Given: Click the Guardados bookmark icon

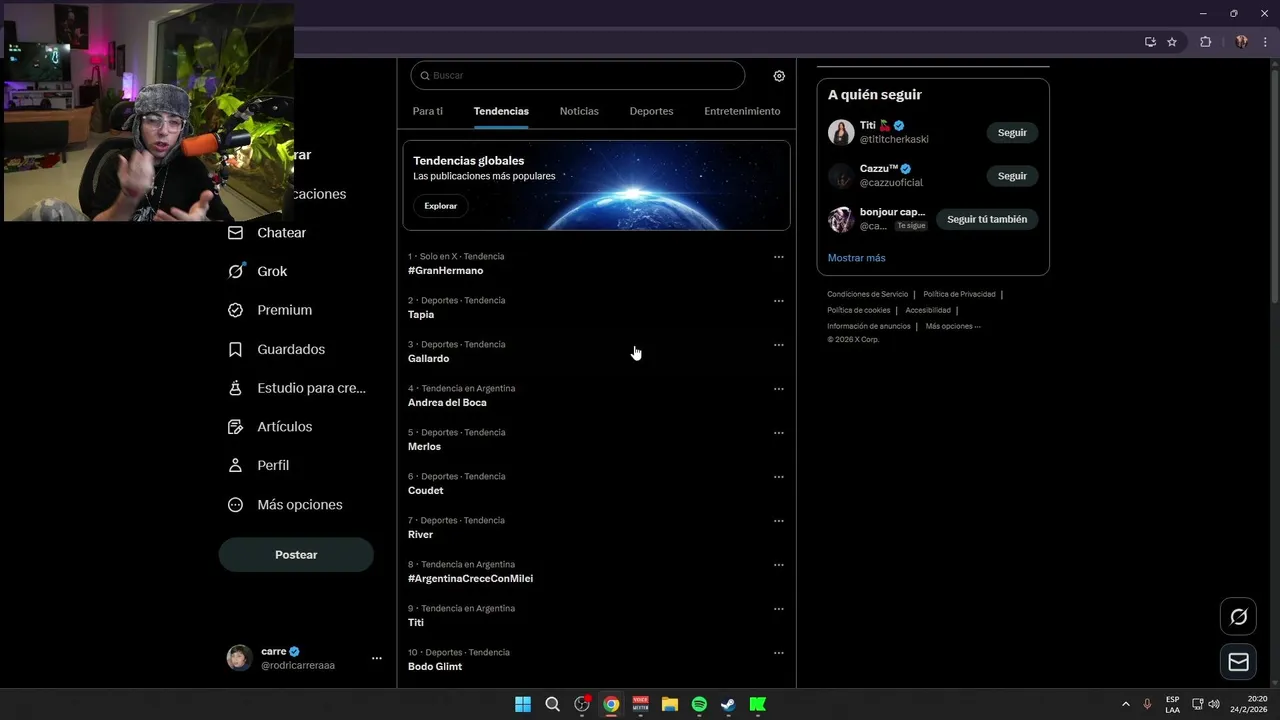Looking at the screenshot, I should (x=235, y=349).
